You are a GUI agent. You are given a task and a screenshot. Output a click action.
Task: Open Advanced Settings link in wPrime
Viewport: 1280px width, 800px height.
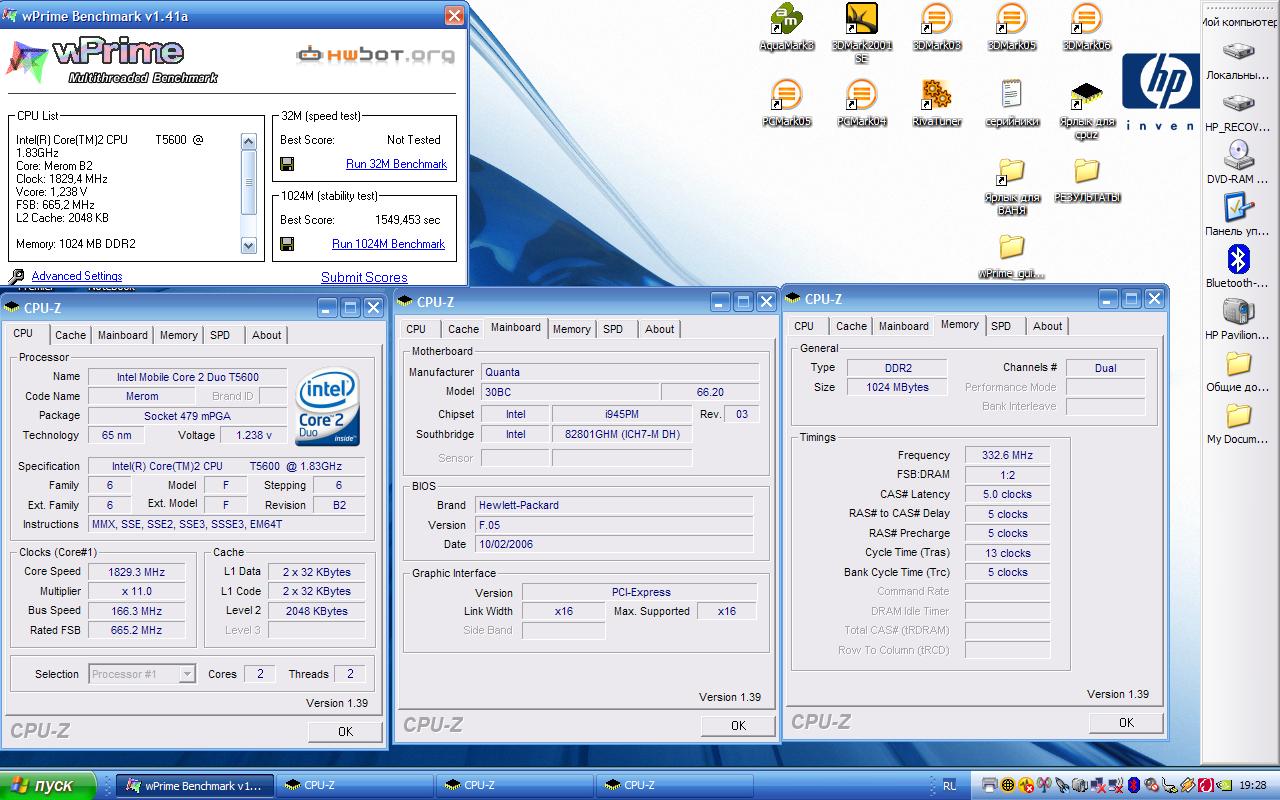77,276
